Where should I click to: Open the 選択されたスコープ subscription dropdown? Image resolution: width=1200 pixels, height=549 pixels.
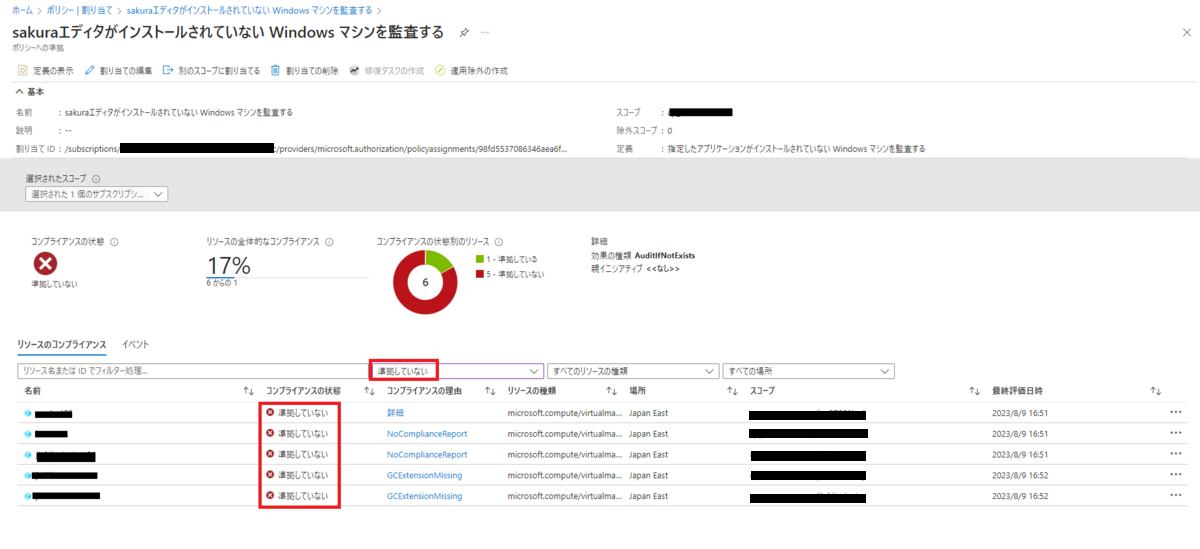pyautogui.click(x=96, y=194)
